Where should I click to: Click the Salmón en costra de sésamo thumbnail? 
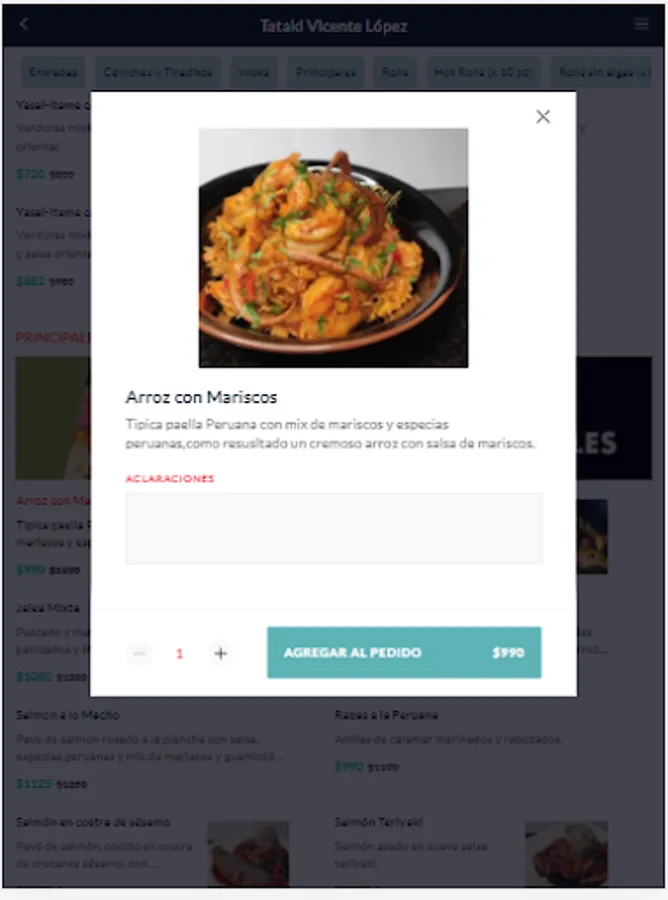[248, 854]
